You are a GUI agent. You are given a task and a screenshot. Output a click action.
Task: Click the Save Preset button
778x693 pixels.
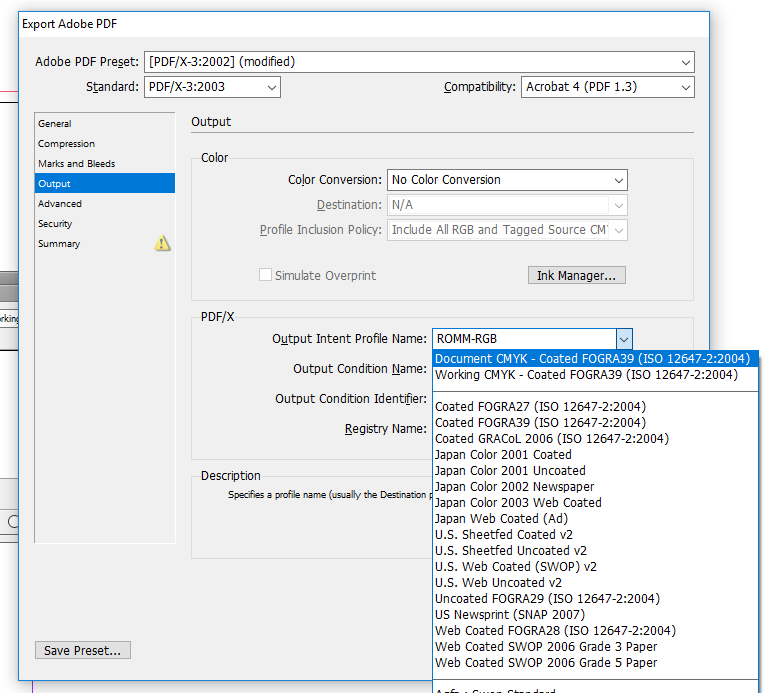pyautogui.click(x=83, y=650)
